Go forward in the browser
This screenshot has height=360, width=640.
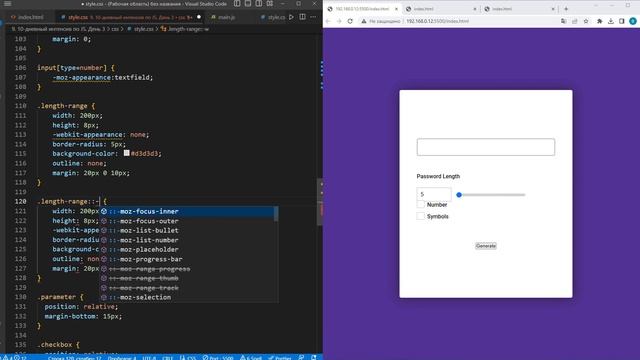point(339,21)
